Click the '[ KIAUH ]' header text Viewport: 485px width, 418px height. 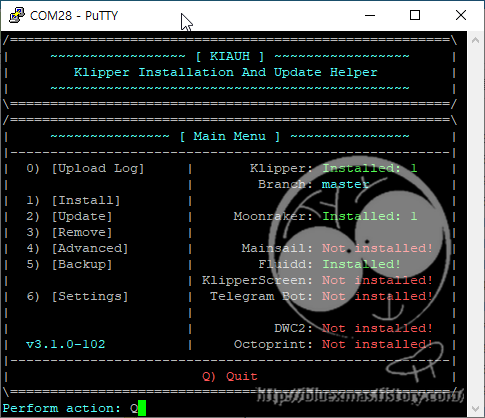230,56
